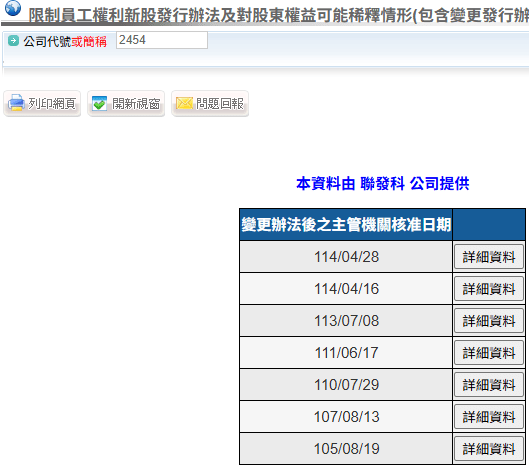Screen dimensions: 529x469
Task: Click the printer icon on 列印網頁
Action: [16, 103]
